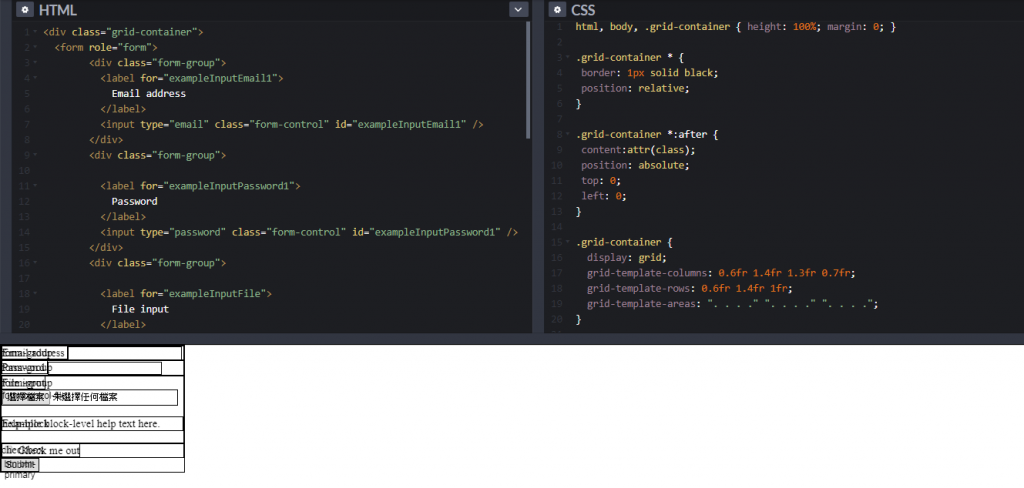The image size is (1024, 488).
Task: Open the HTML editor settings gear
Action: (x=25, y=10)
